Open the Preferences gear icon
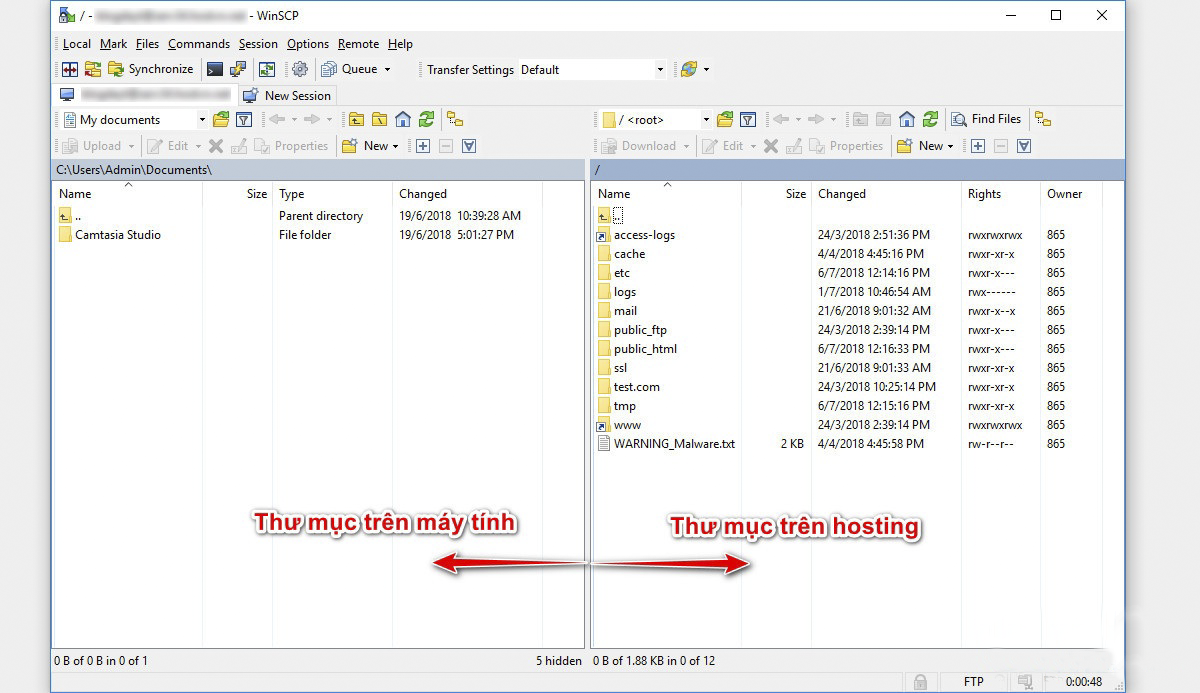Viewport: 1200px width, 693px height. click(299, 69)
